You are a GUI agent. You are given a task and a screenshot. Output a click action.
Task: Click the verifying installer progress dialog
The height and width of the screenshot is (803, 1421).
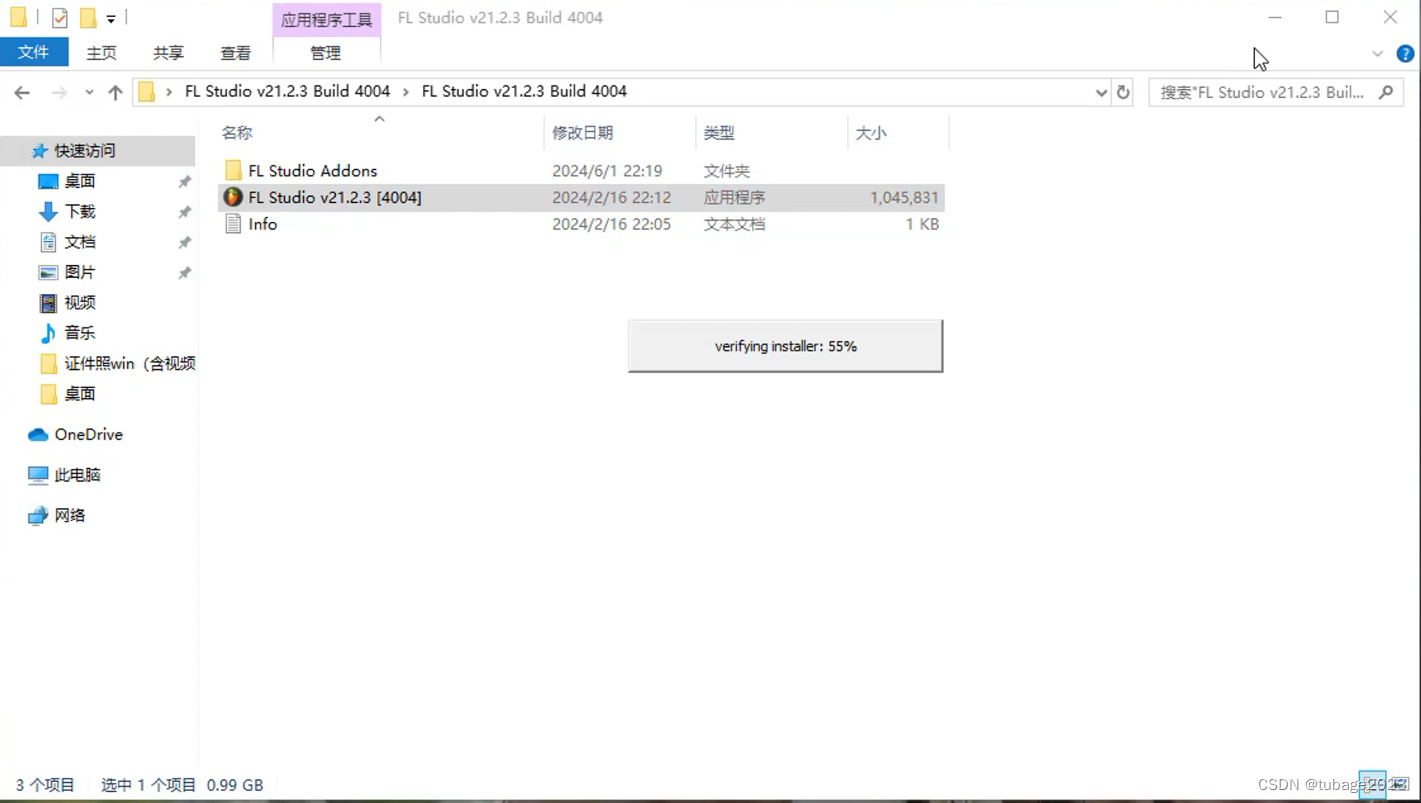point(785,346)
